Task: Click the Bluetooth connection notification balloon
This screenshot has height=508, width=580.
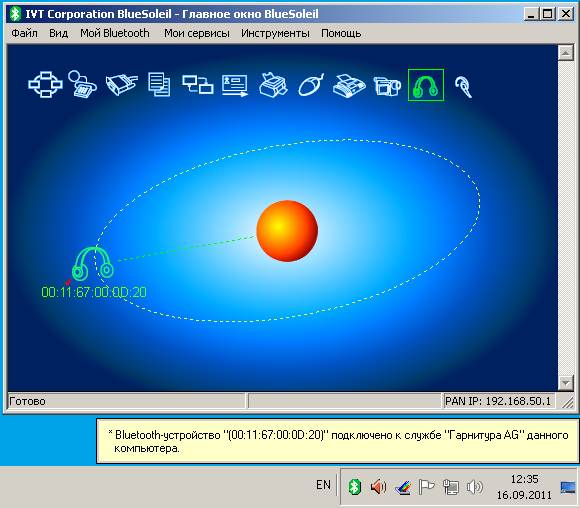Action: [338, 441]
